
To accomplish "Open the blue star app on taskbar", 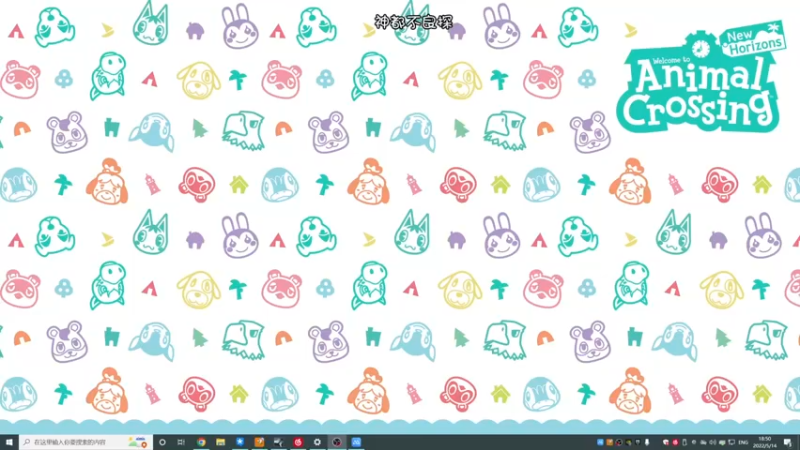I will click(240, 442).
